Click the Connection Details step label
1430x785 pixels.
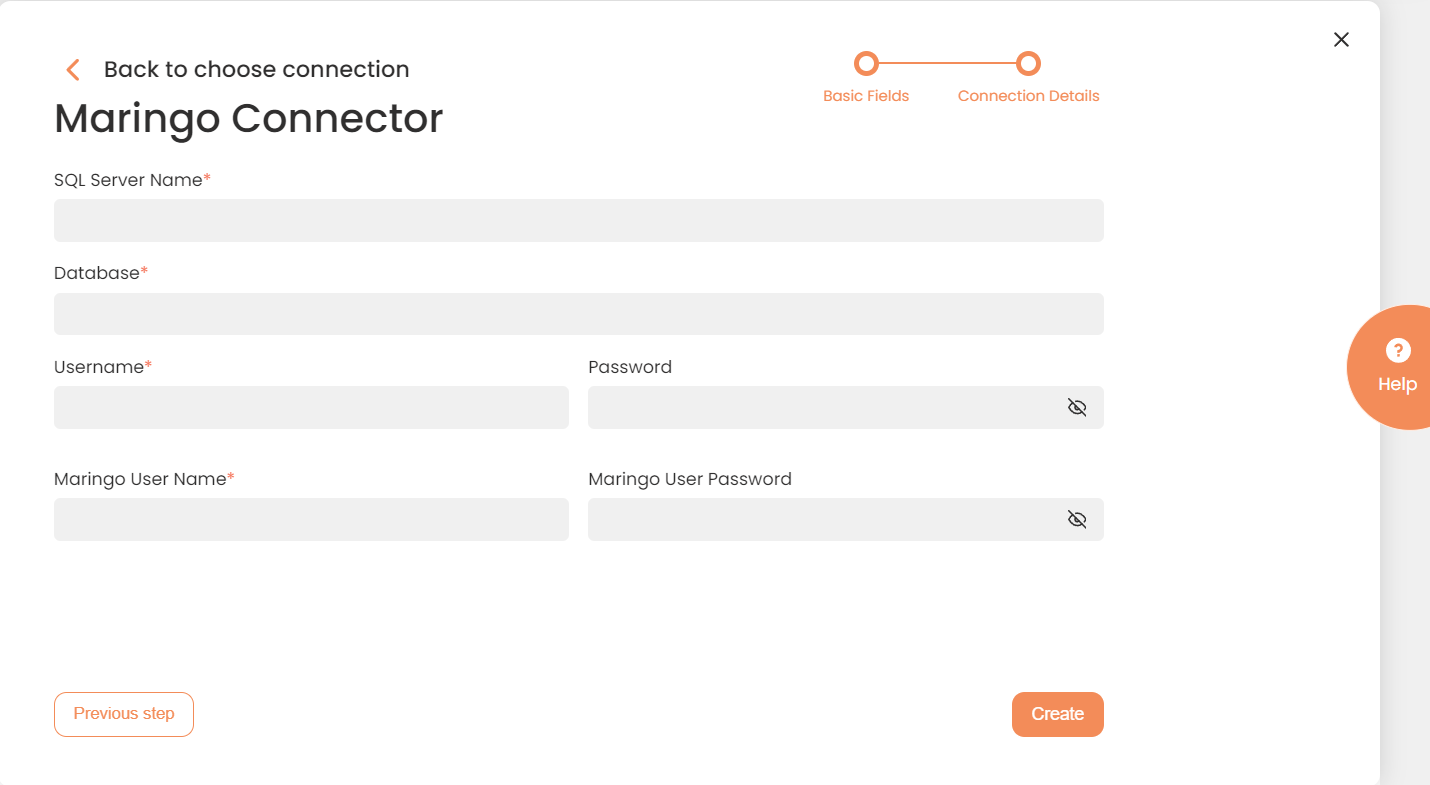click(1028, 96)
